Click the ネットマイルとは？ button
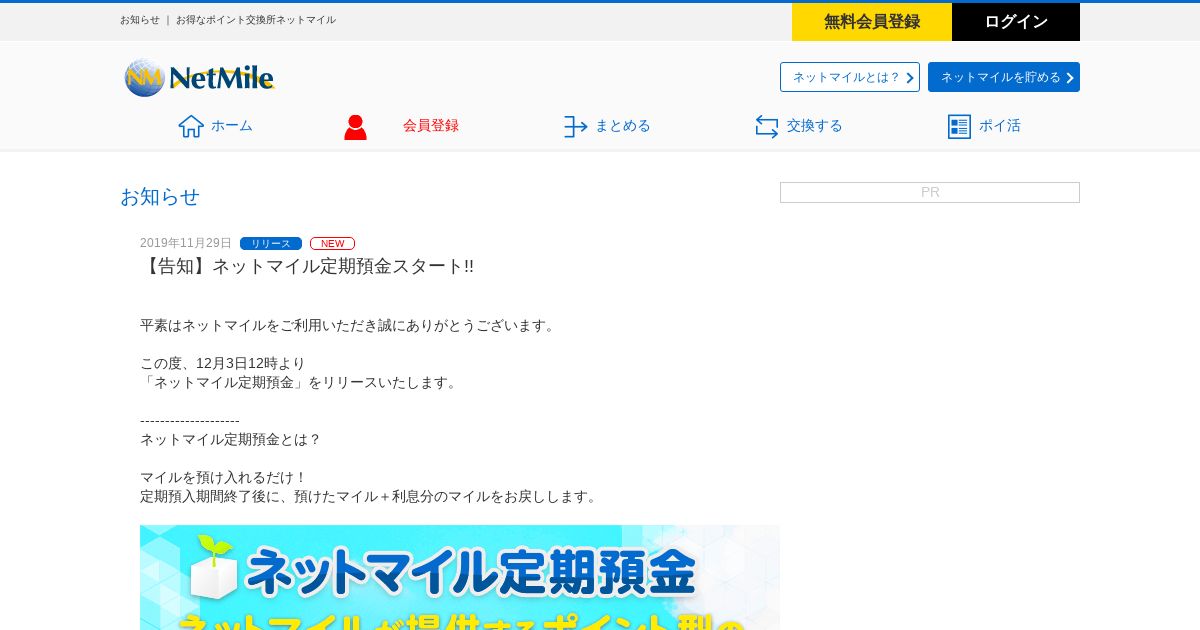The image size is (1200, 630). coord(850,77)
